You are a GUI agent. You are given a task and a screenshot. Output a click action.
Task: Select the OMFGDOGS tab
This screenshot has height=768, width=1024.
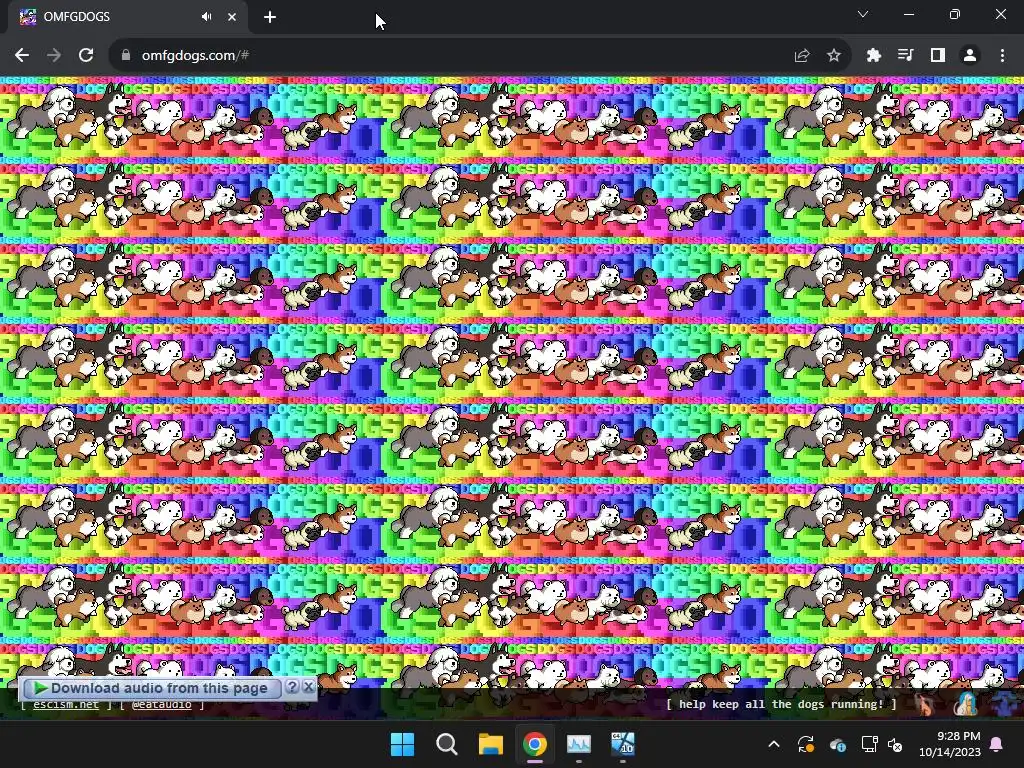click(x=127, y=17)
